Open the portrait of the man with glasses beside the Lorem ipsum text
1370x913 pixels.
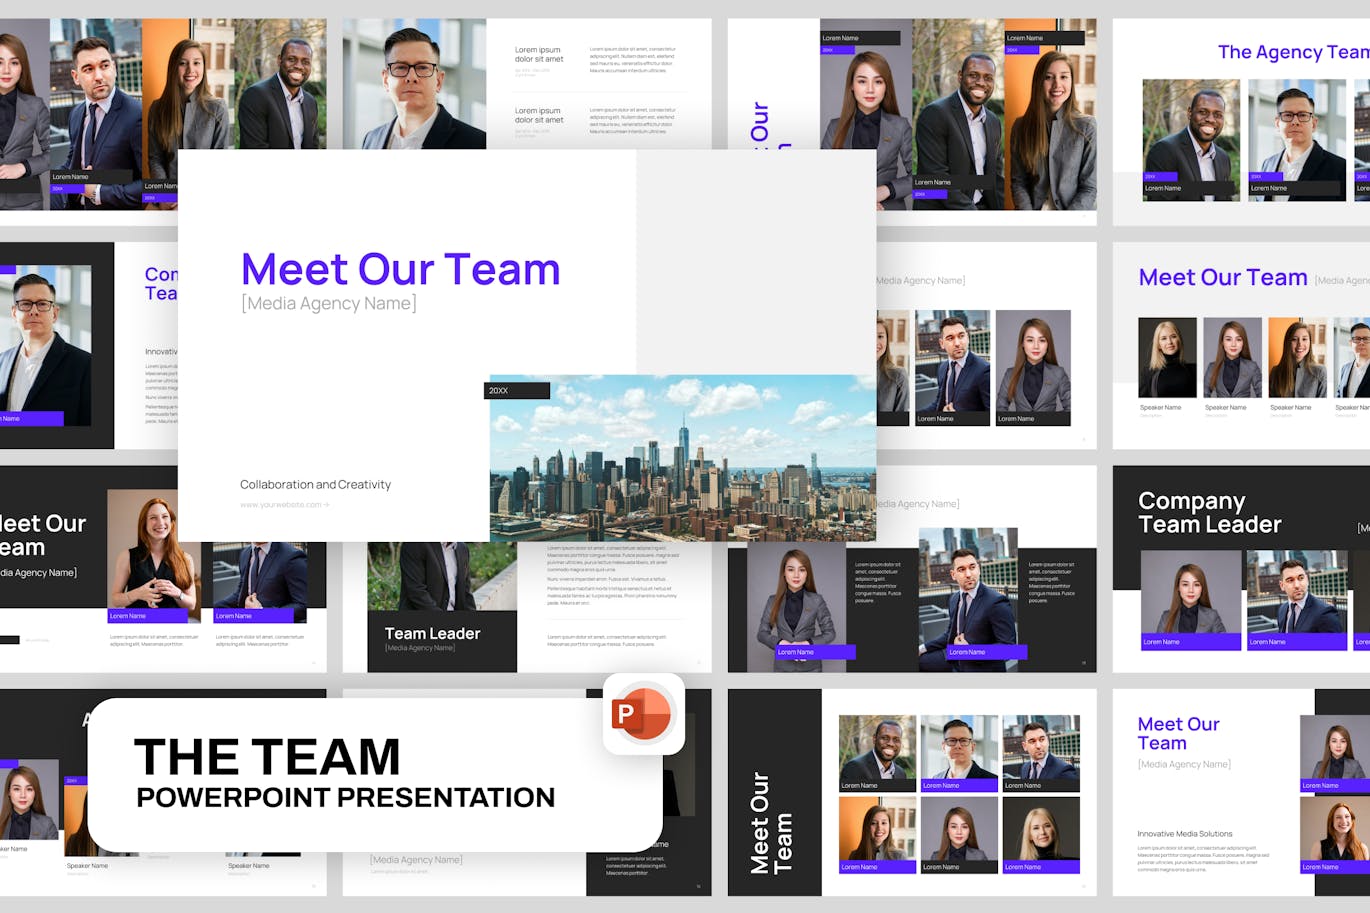tap(414, 84)
